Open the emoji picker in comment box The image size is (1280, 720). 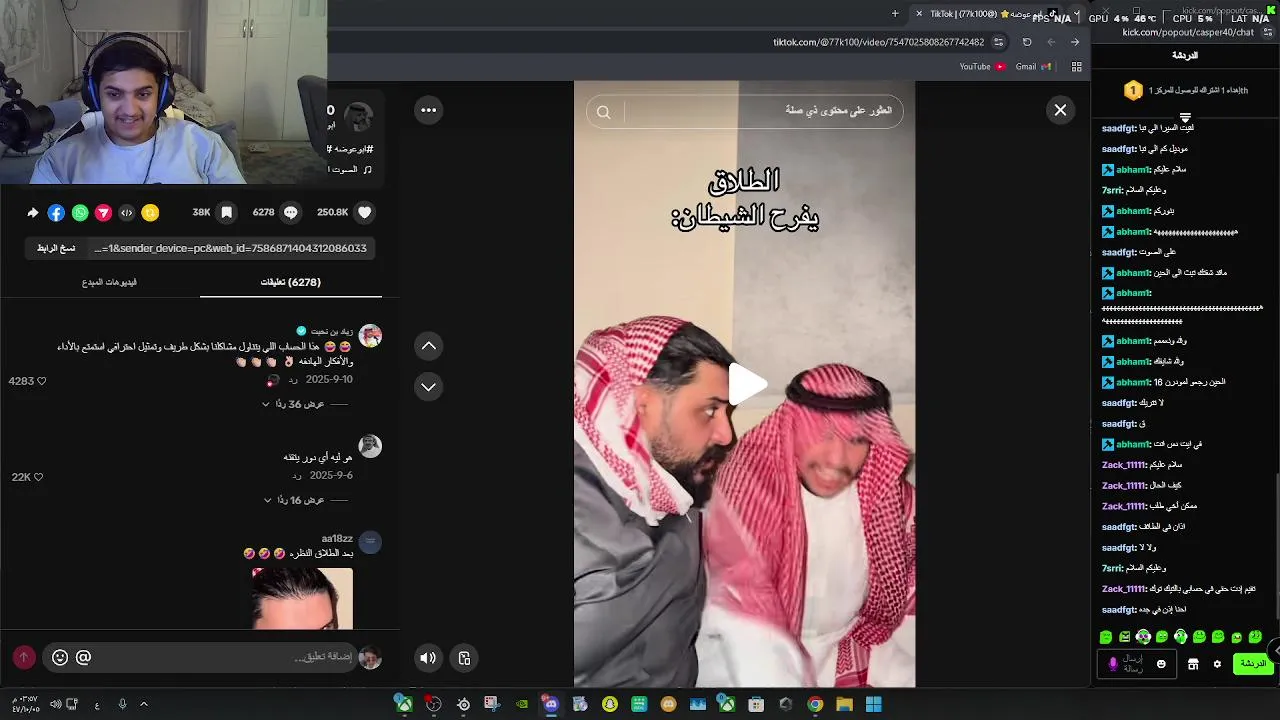click(60, 657)
